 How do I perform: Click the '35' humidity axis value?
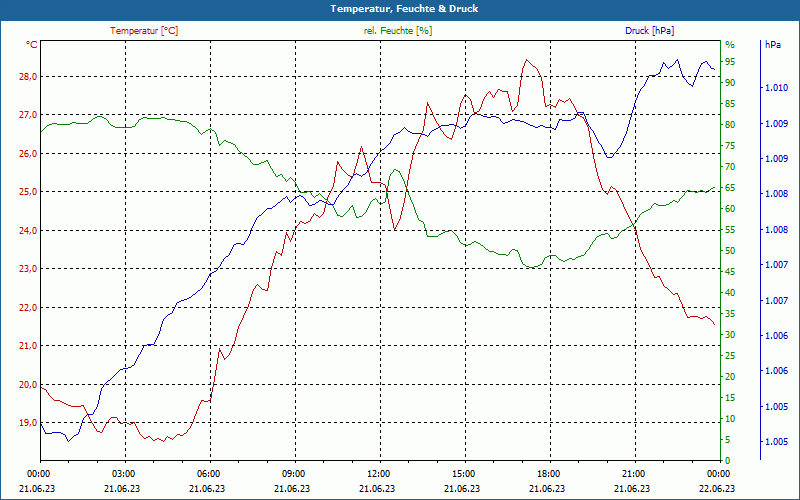pos(730,314)
